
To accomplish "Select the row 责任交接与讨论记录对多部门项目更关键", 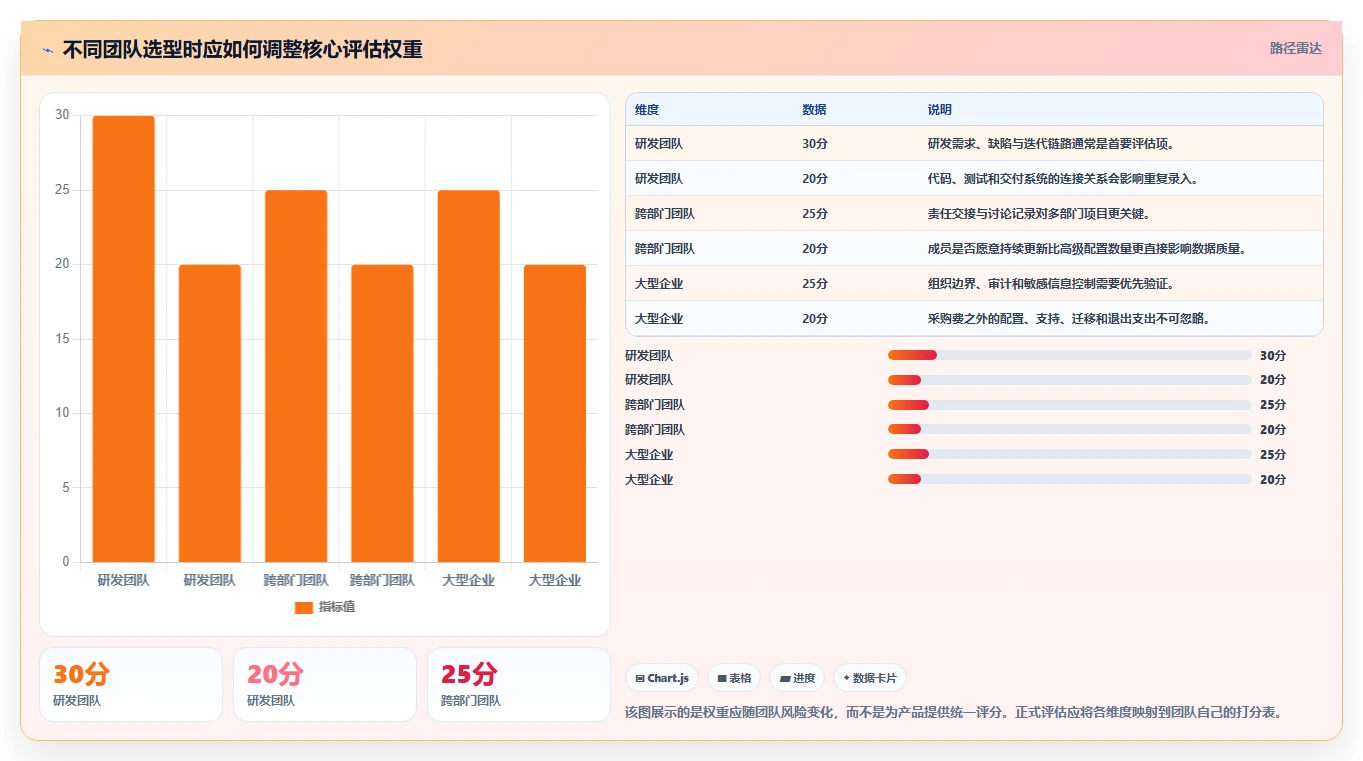I will 974,214.
